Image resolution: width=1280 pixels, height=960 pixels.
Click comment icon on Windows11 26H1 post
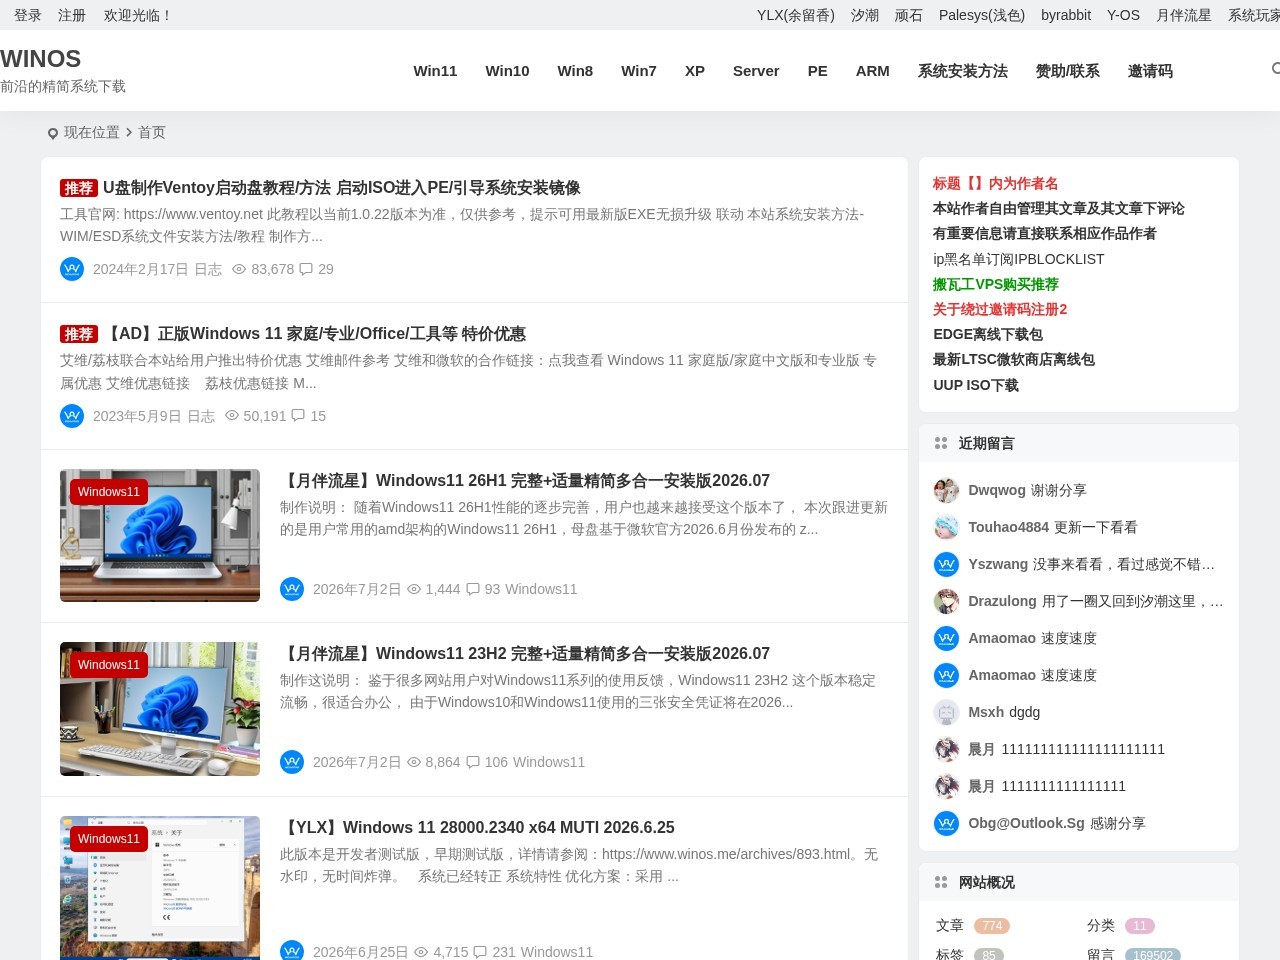click(473, 589)
